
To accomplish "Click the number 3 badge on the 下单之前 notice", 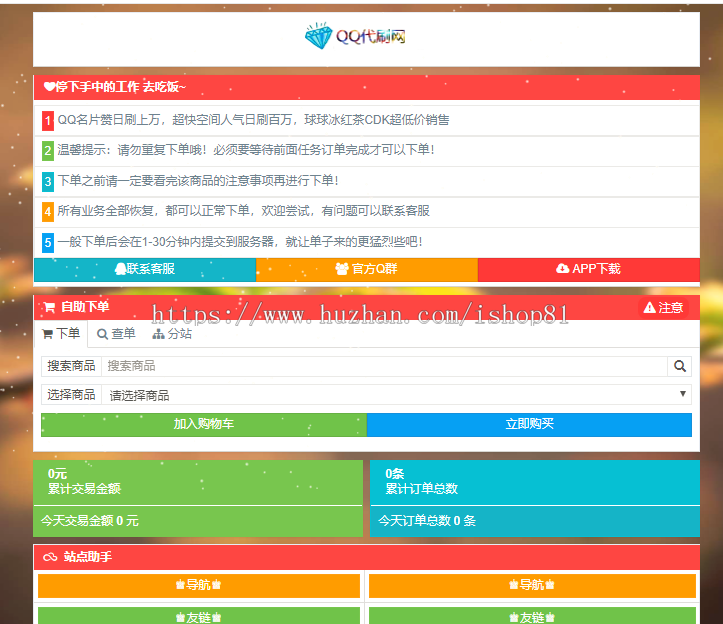I will point(48,182).
